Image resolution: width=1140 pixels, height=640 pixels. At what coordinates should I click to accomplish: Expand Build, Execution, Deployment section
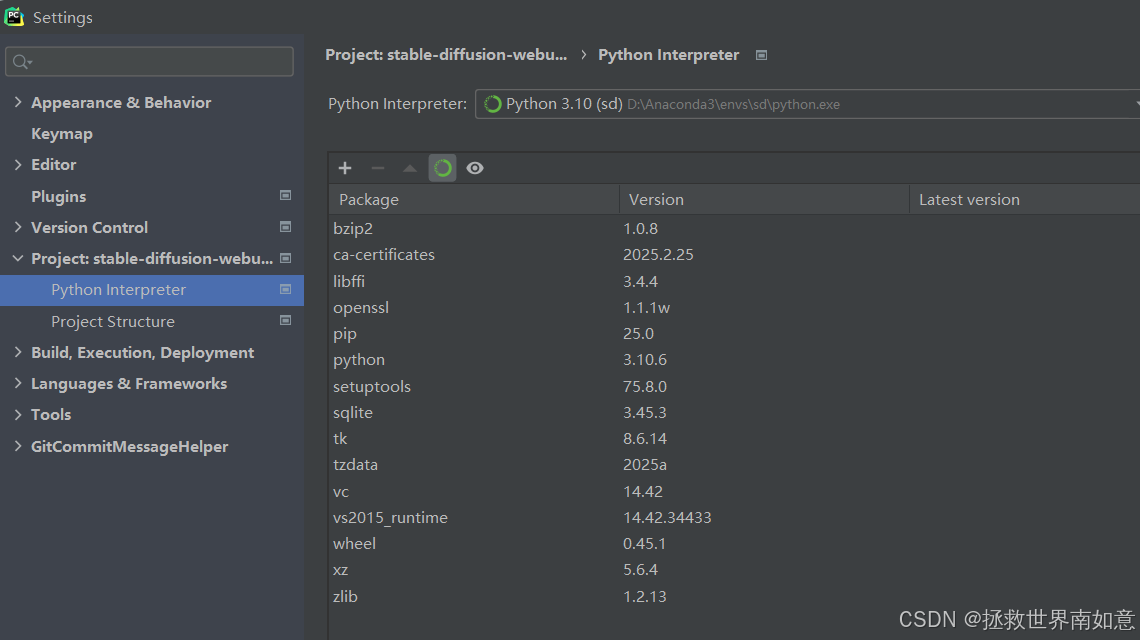click(x=18, y=352)
